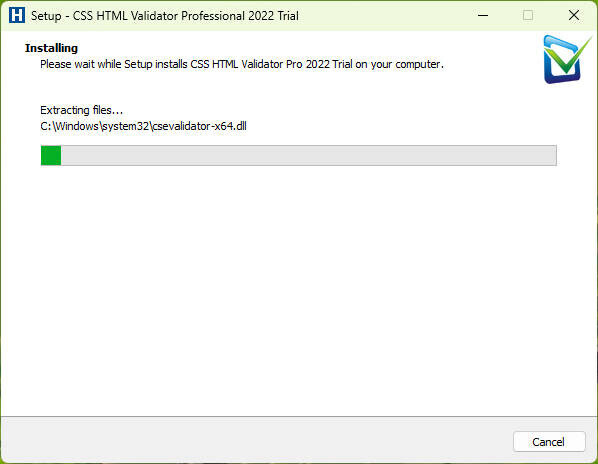Click the 'Validator Pro 2022 Trial' text in message

297,64
